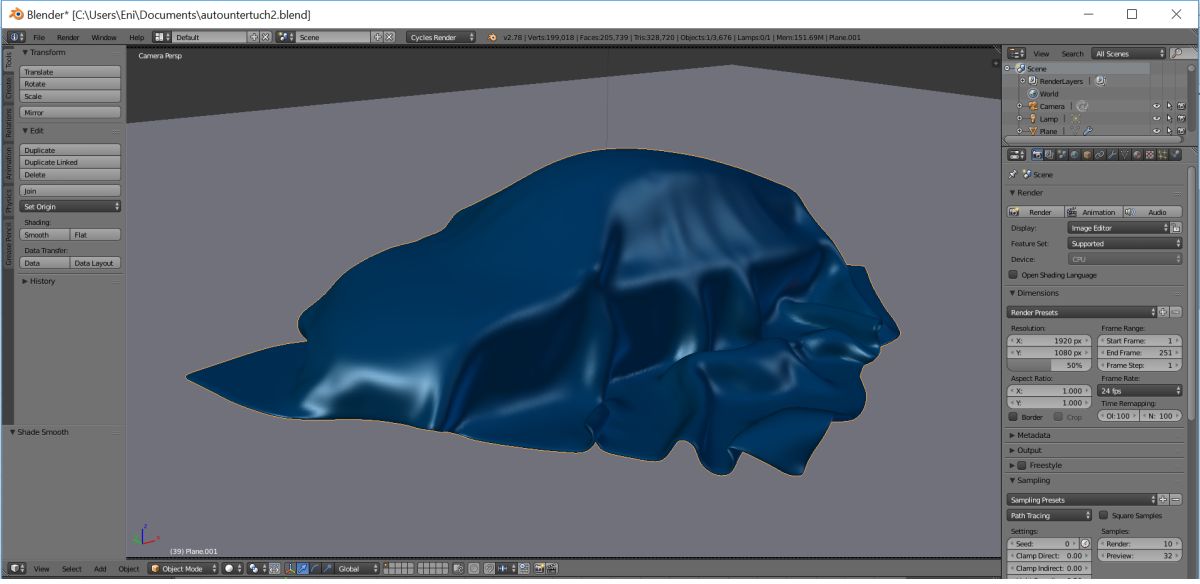The image size is (1200, 584).
Task: Open the World properties tab
Action: (x=1074, y=155)
